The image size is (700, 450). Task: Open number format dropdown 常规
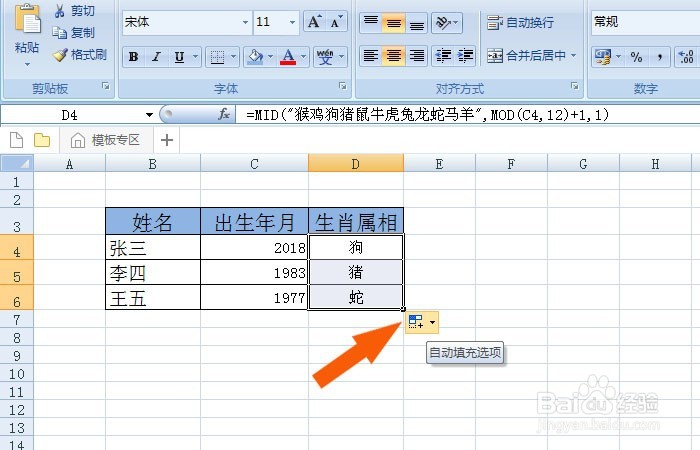point(646,22)
